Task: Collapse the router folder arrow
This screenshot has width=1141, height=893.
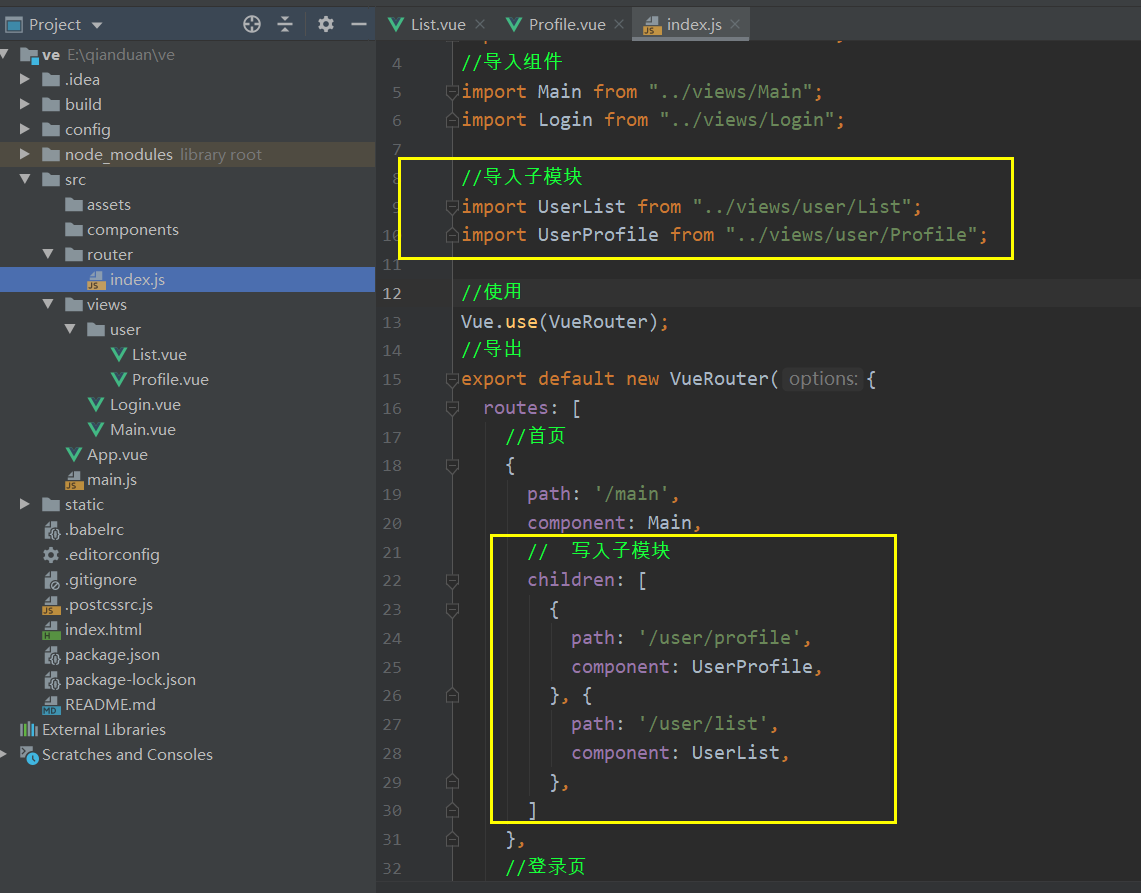Action: 47,254
